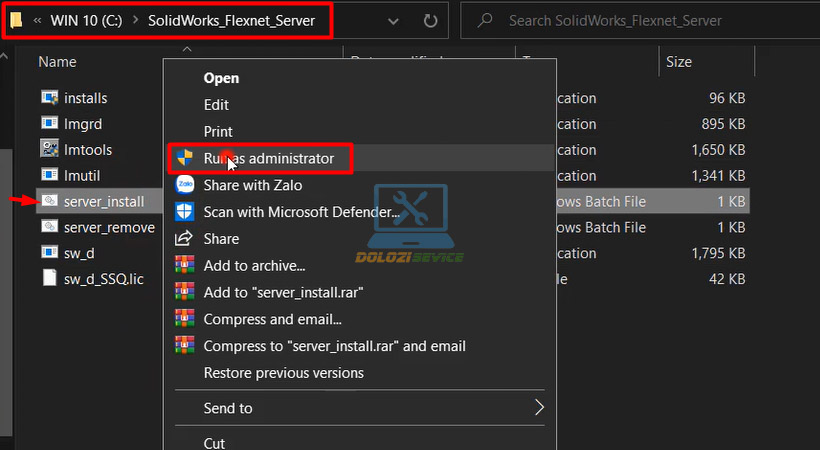820x450 pixels.
Task: Click Restore previous versions entry
Action: (283, 373)
